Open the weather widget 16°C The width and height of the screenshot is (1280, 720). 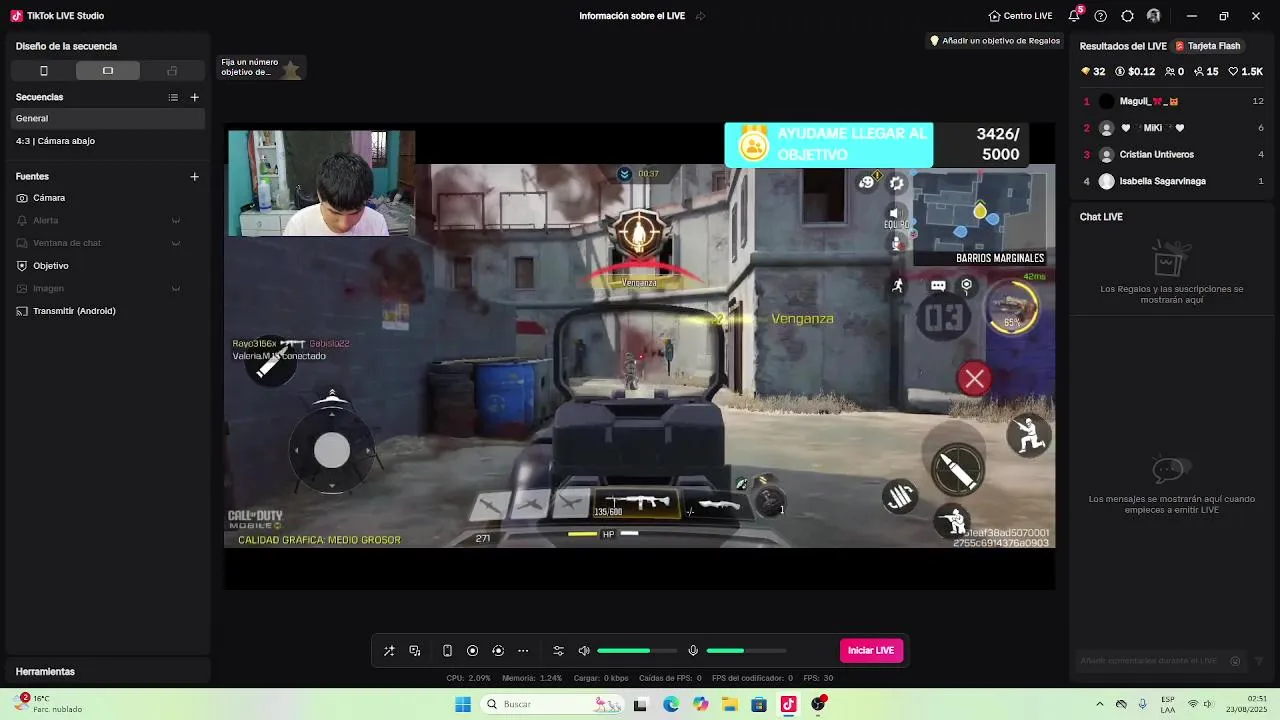click(x=50, y=704)
